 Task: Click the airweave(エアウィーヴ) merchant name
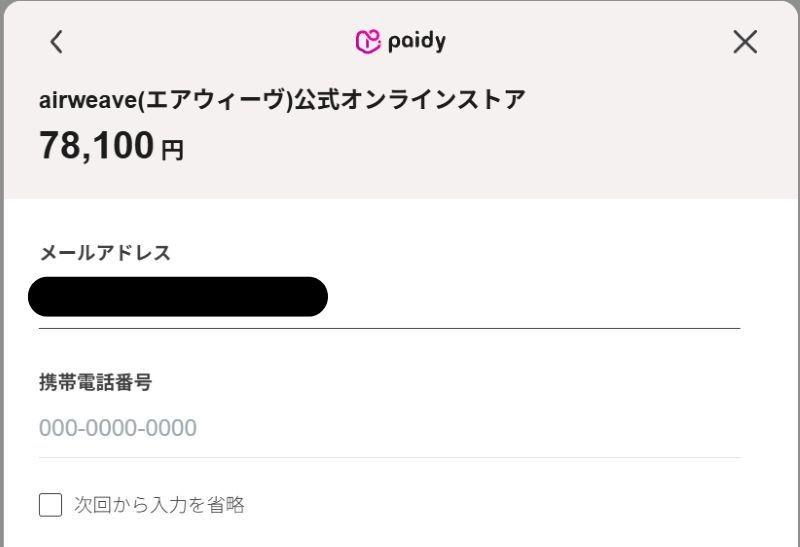click(165, 100)
